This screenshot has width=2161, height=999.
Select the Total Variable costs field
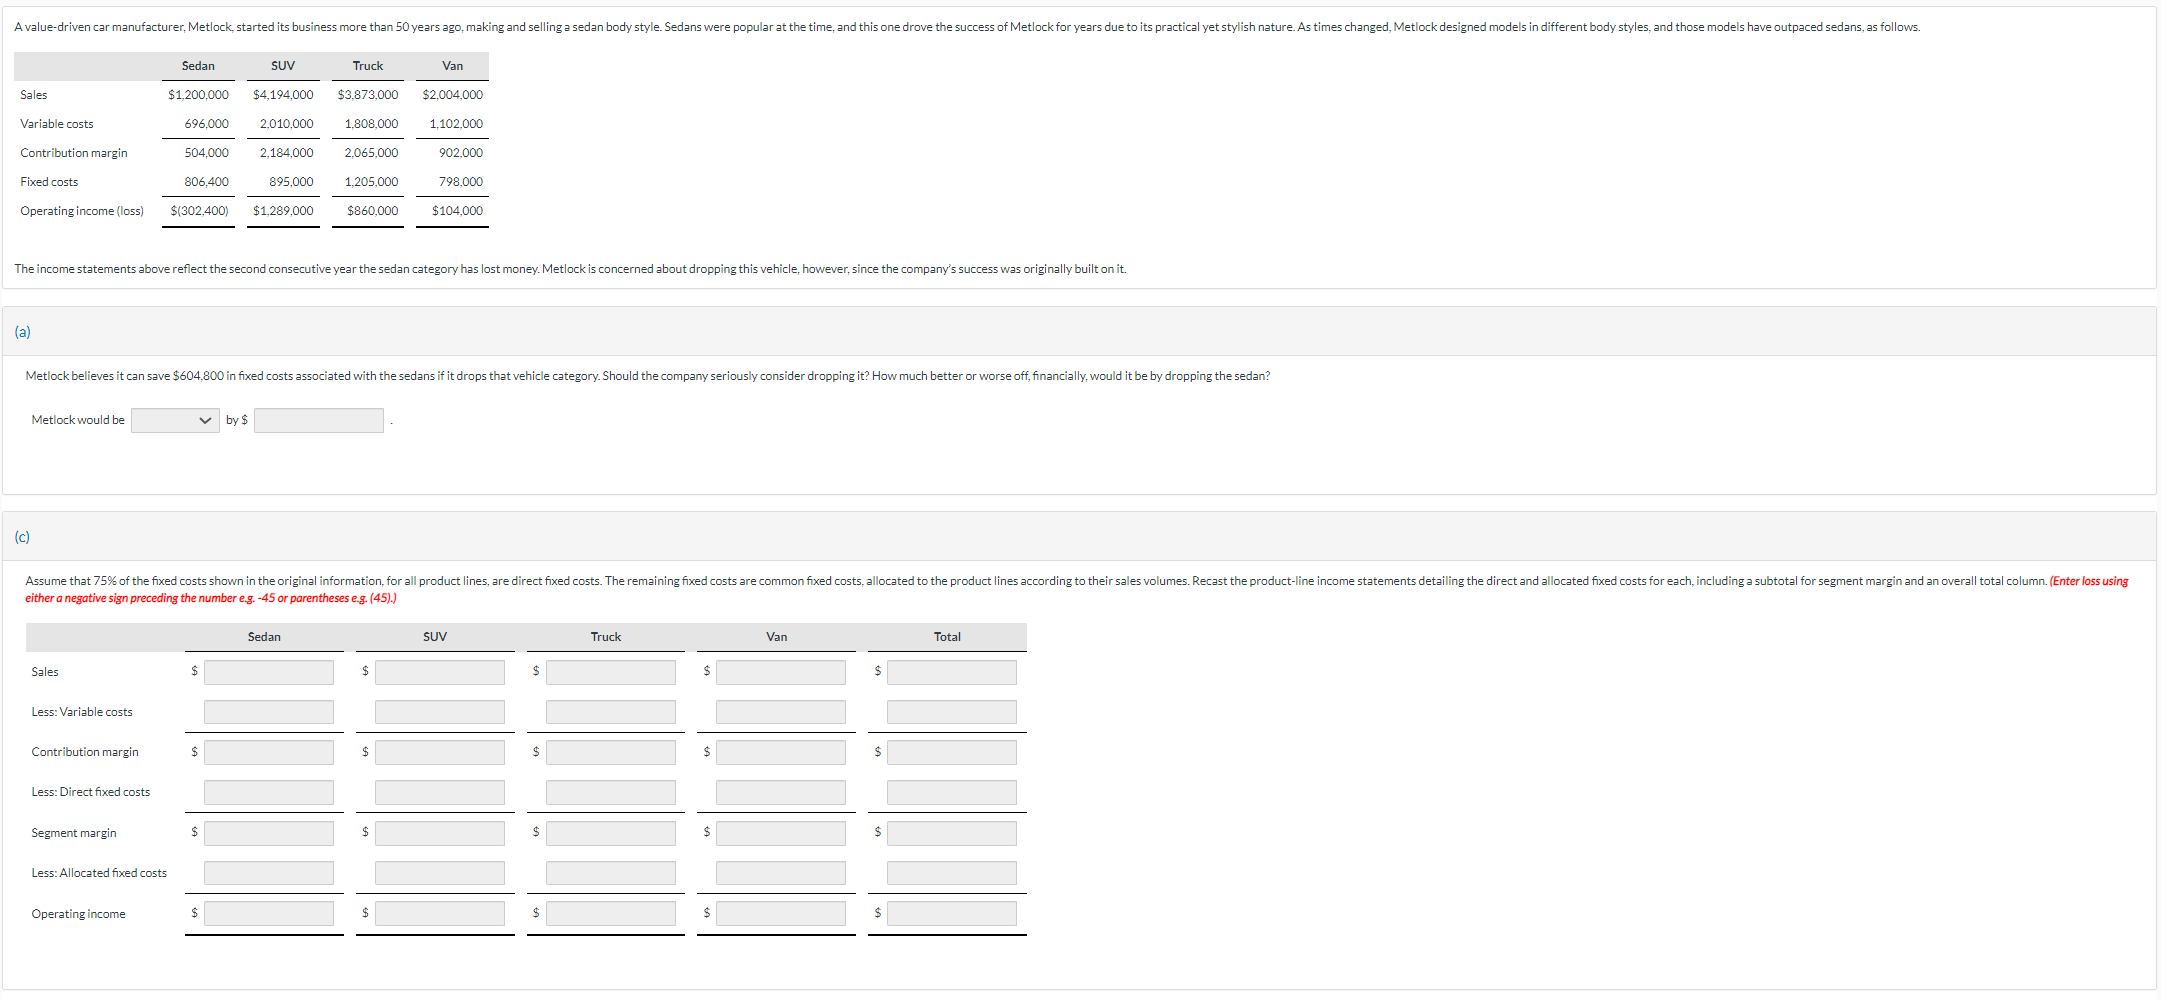point(952,712)
